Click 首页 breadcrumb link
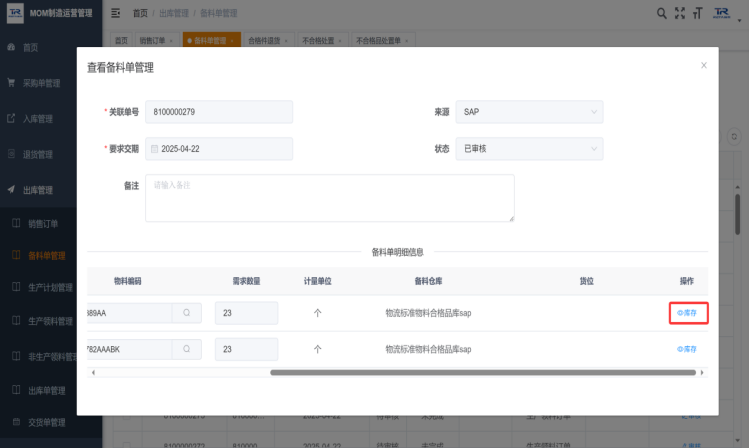Screen dimensions: 749x448 140,13
